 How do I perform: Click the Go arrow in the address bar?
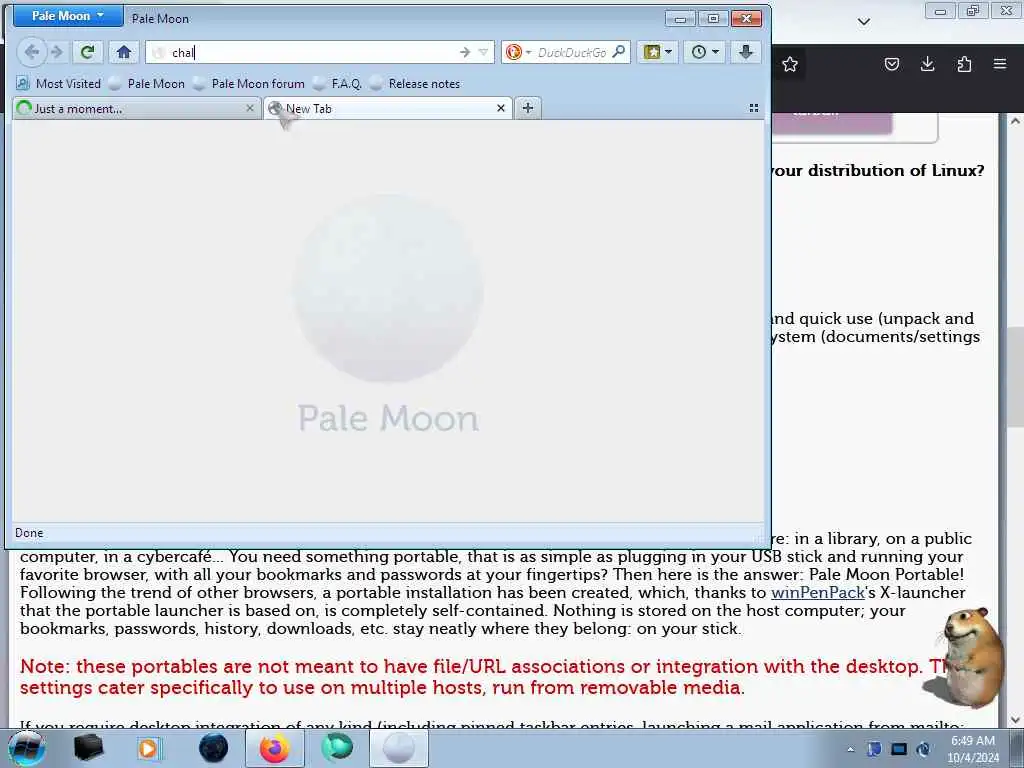click(465, 52)
